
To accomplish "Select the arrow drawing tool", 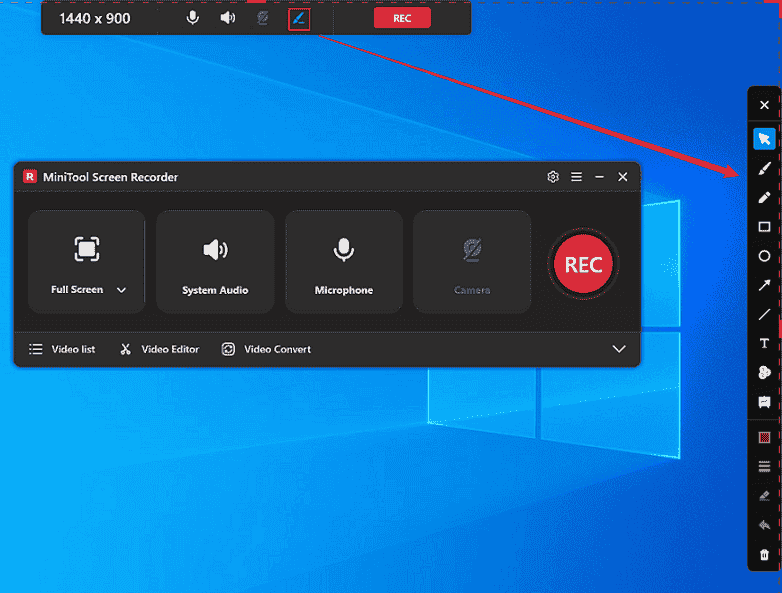I will click(x=764, y=285).
